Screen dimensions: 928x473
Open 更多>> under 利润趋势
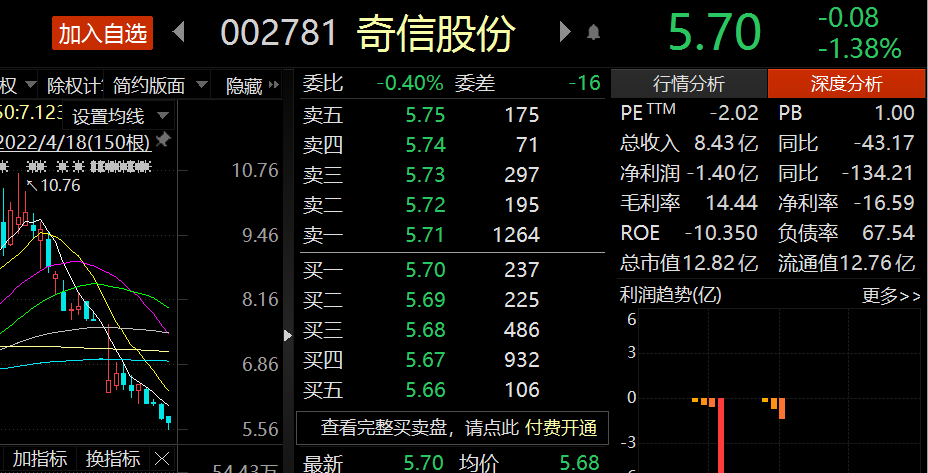point(891,295)
